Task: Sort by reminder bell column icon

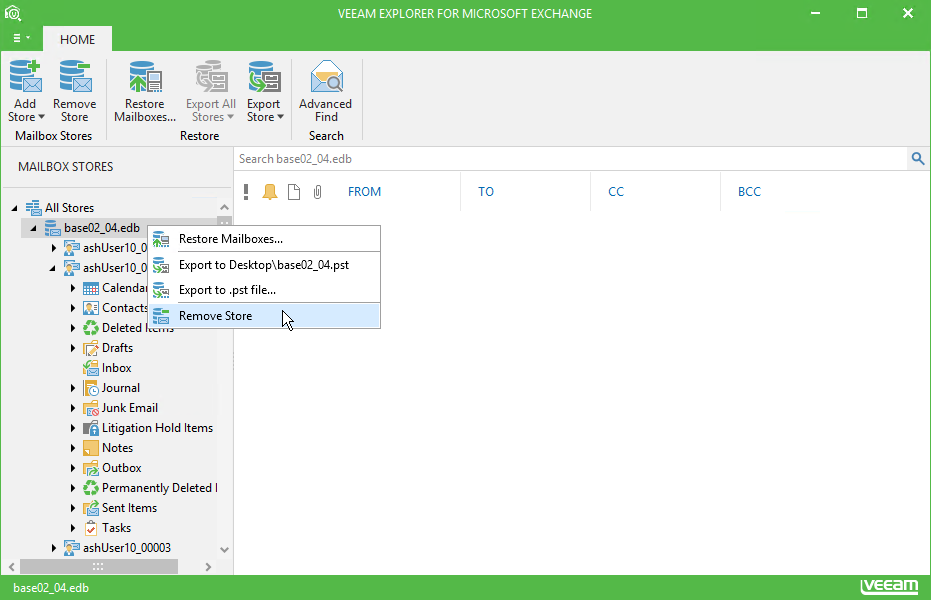Action: click(x=270, y=192)
